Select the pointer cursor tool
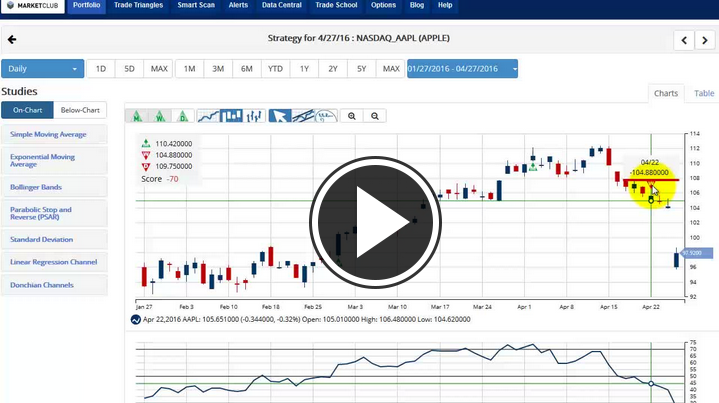 [280, 116]
